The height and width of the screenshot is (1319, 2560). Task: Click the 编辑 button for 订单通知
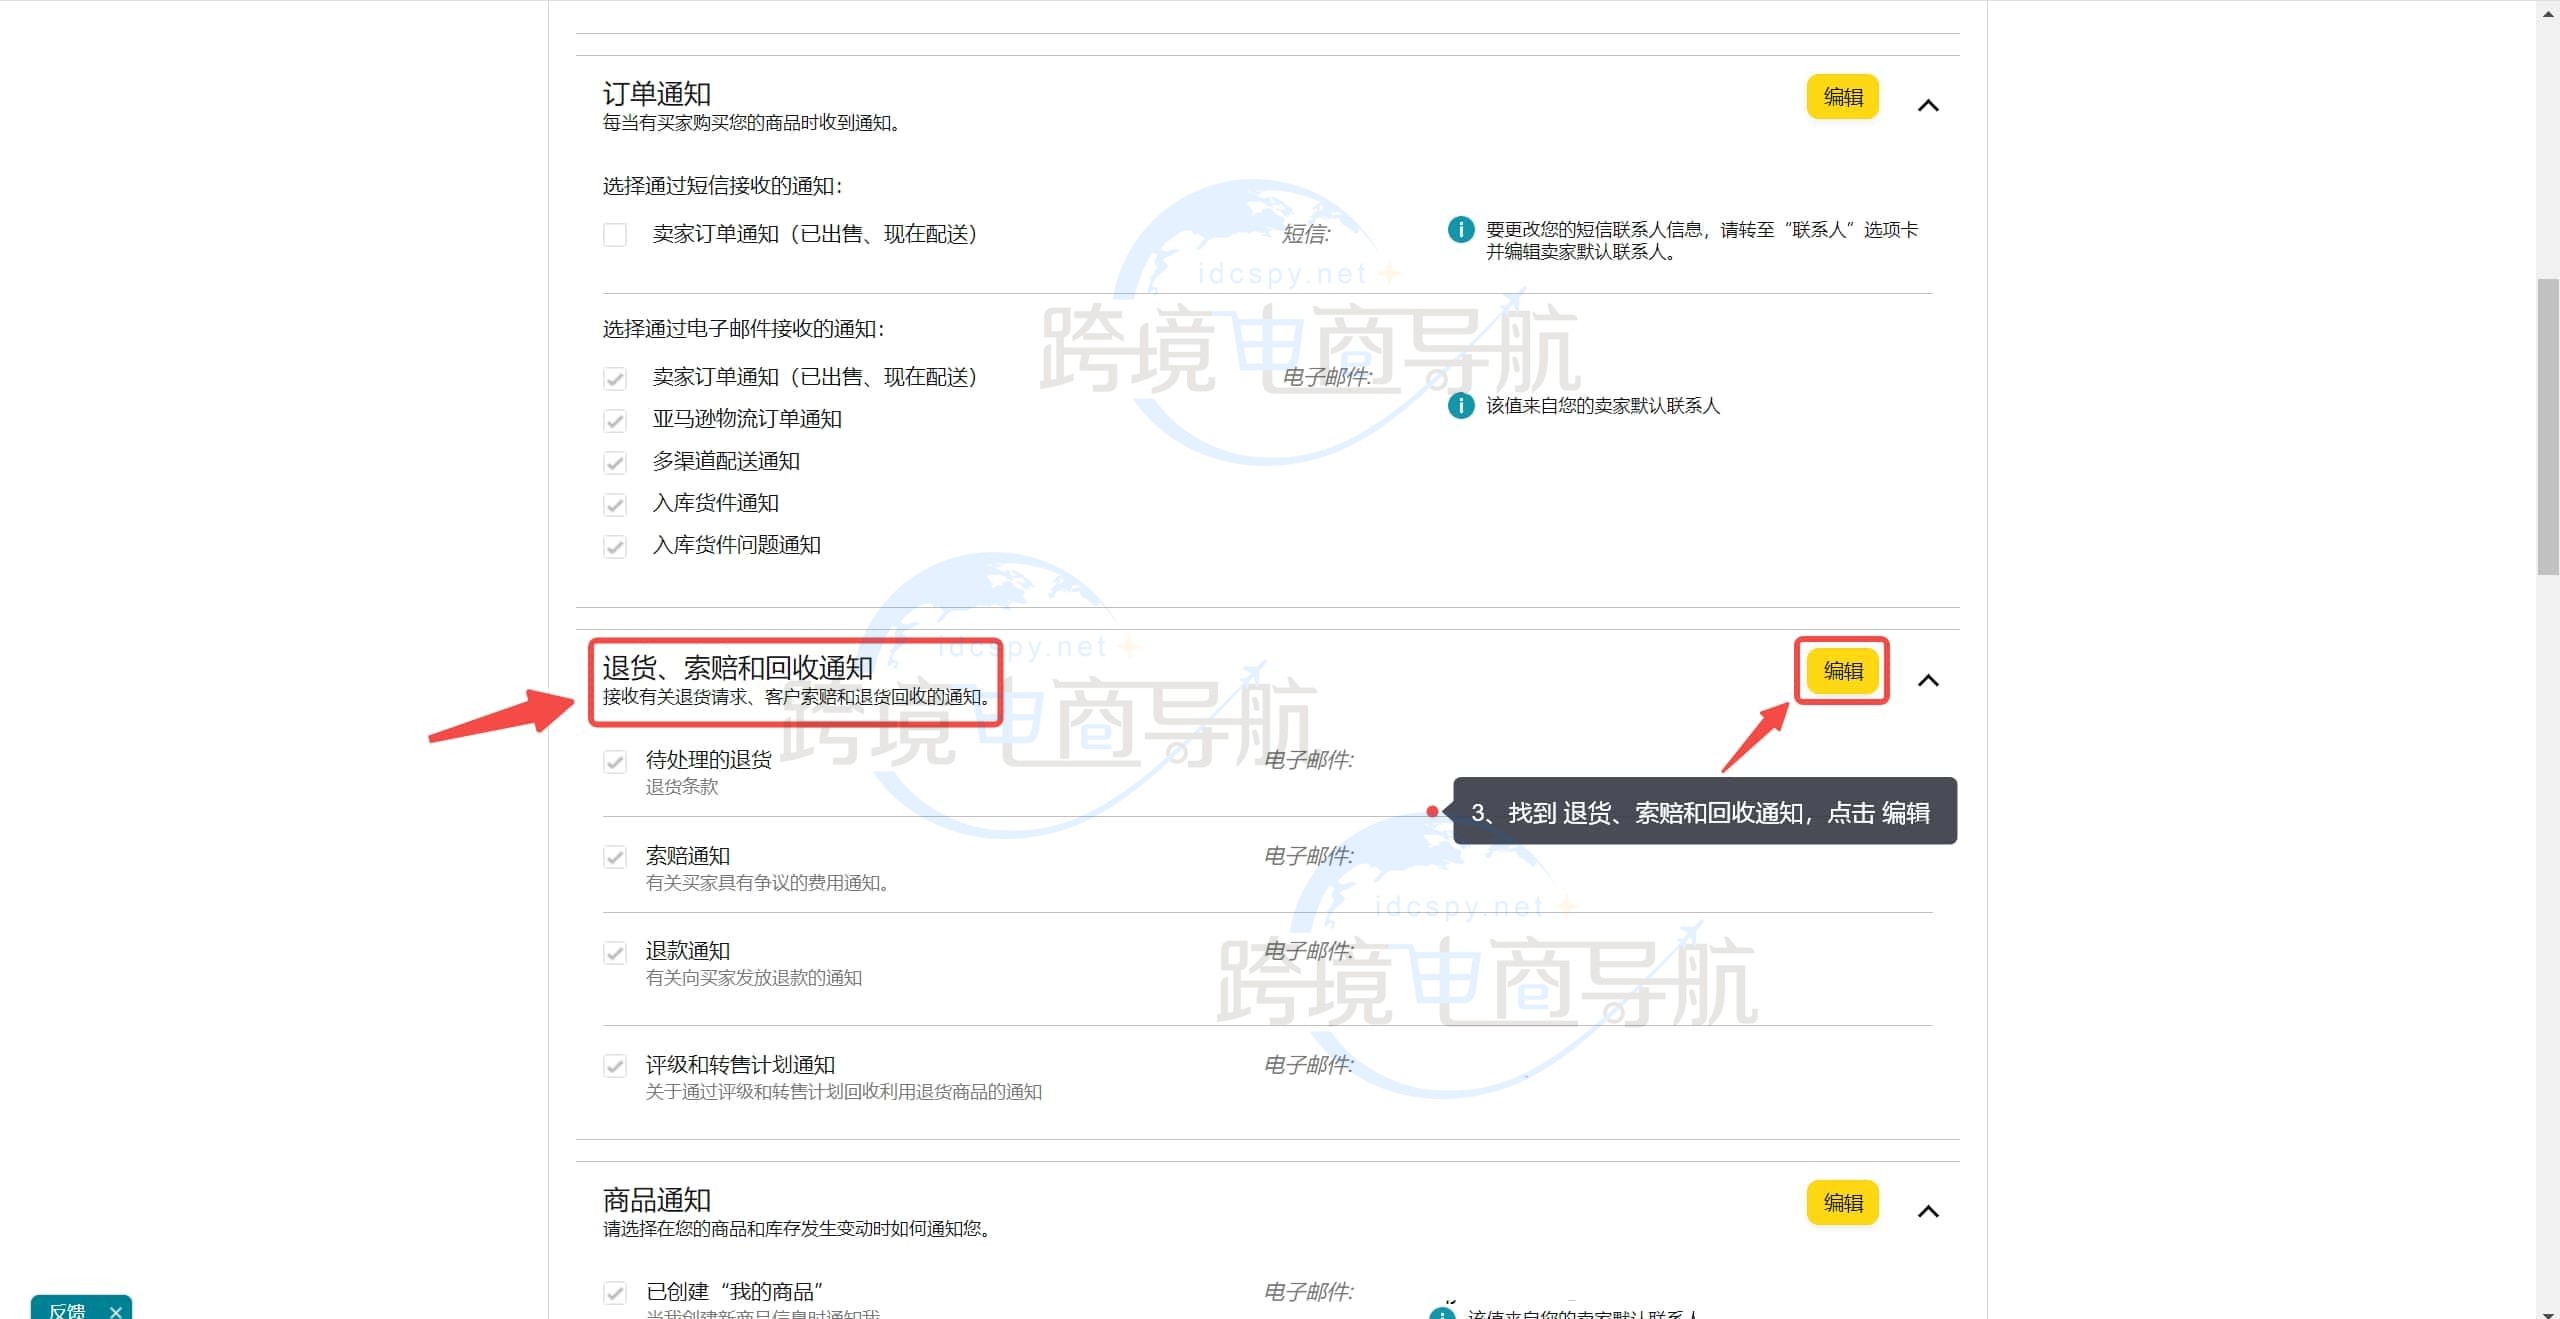click(x=1843, y=97)
